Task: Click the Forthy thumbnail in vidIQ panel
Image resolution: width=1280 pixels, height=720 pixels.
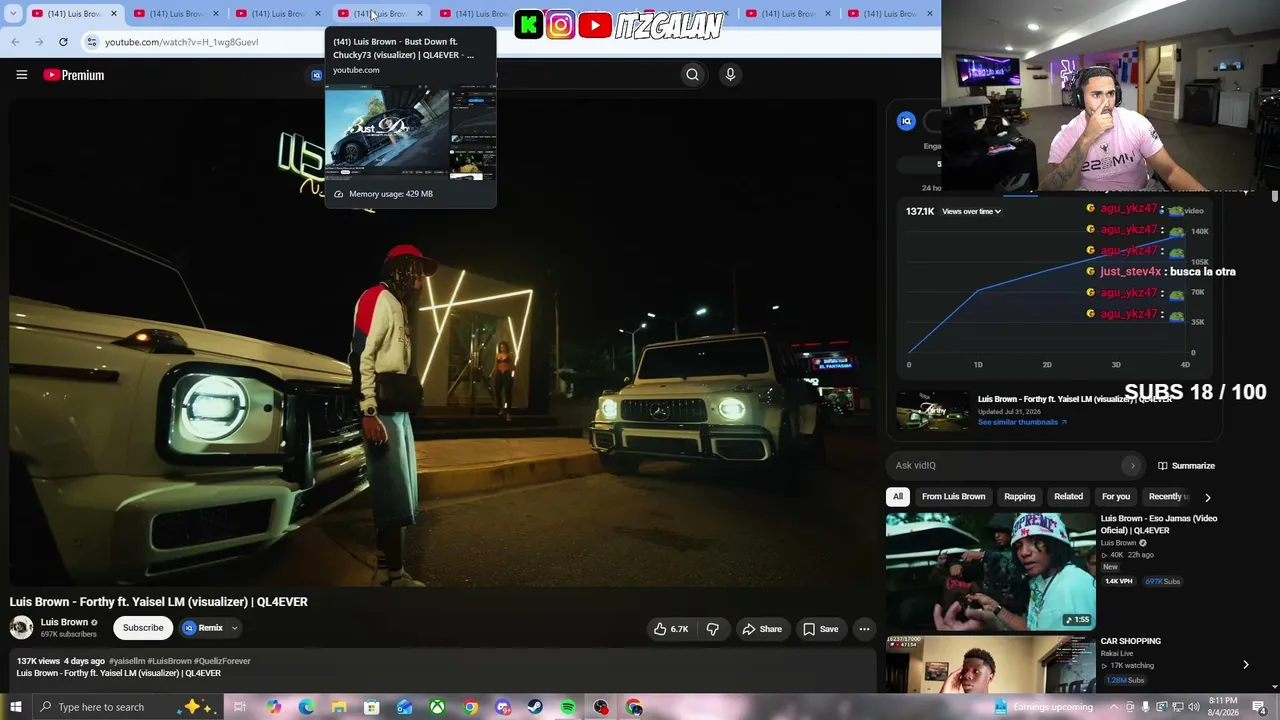Action: [x=933, y=410]
